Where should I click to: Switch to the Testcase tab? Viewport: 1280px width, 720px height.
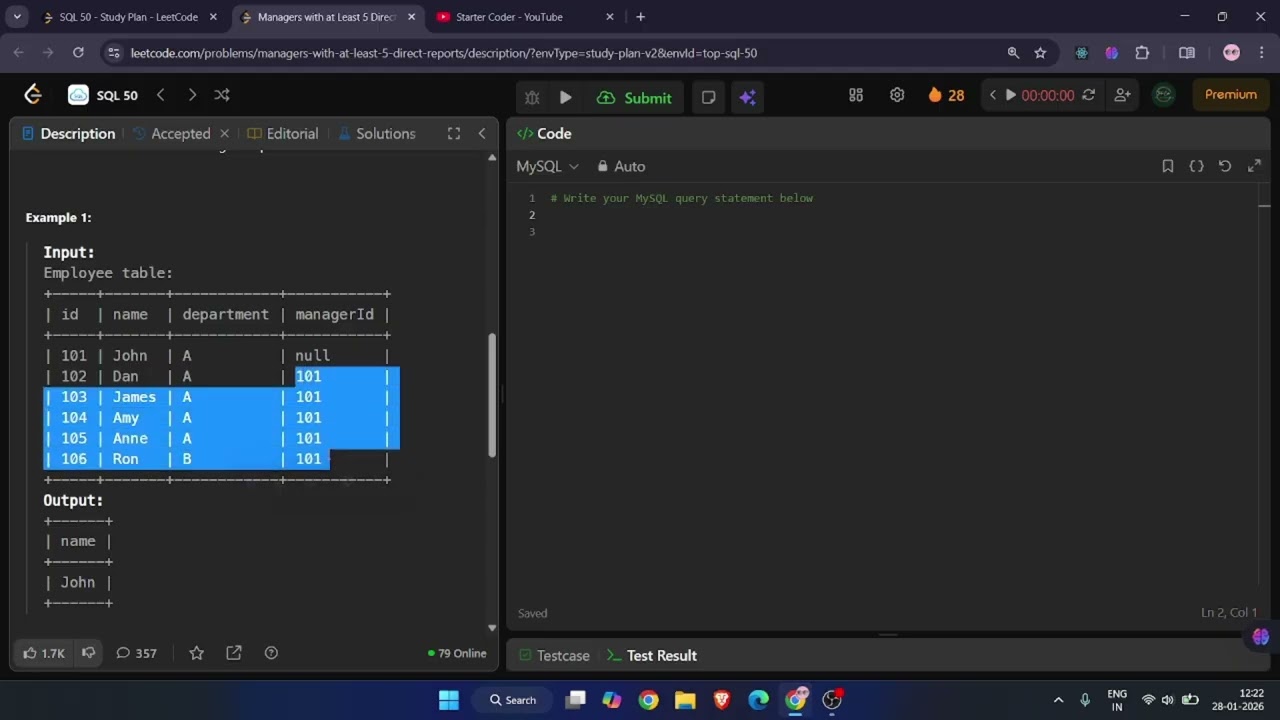coord(554,656)
